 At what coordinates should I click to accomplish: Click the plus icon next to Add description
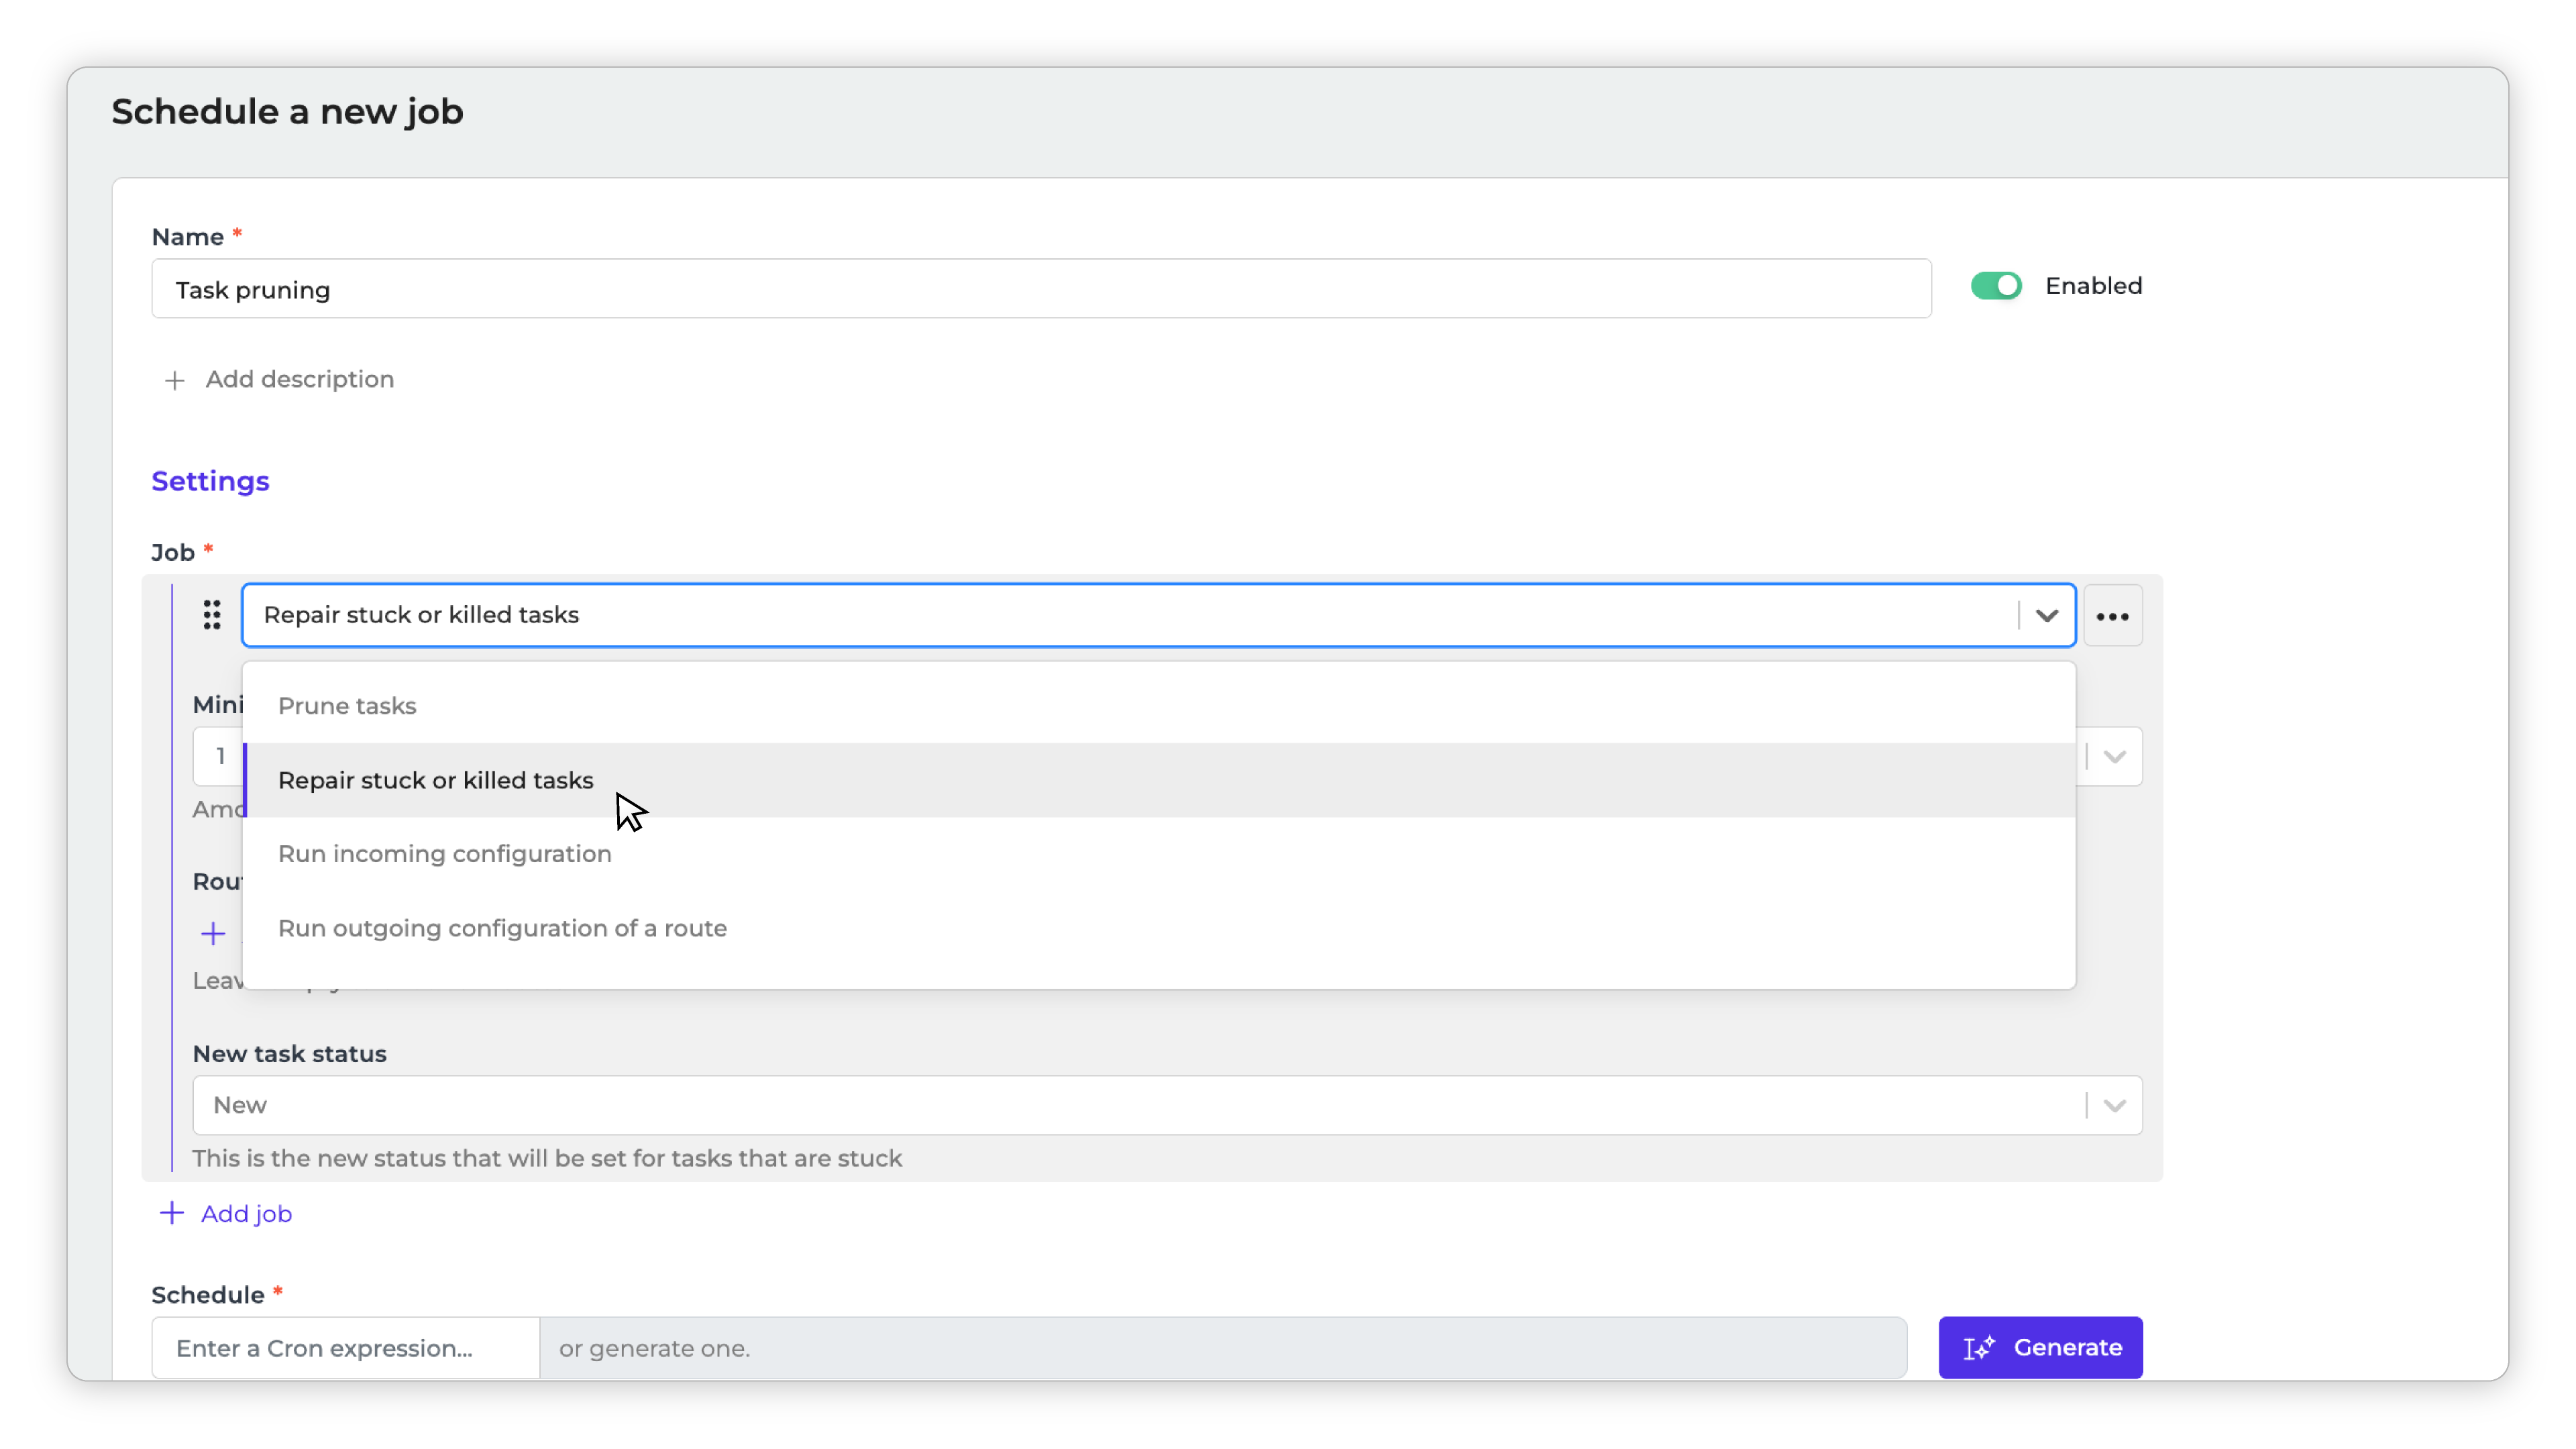[174, 380]
